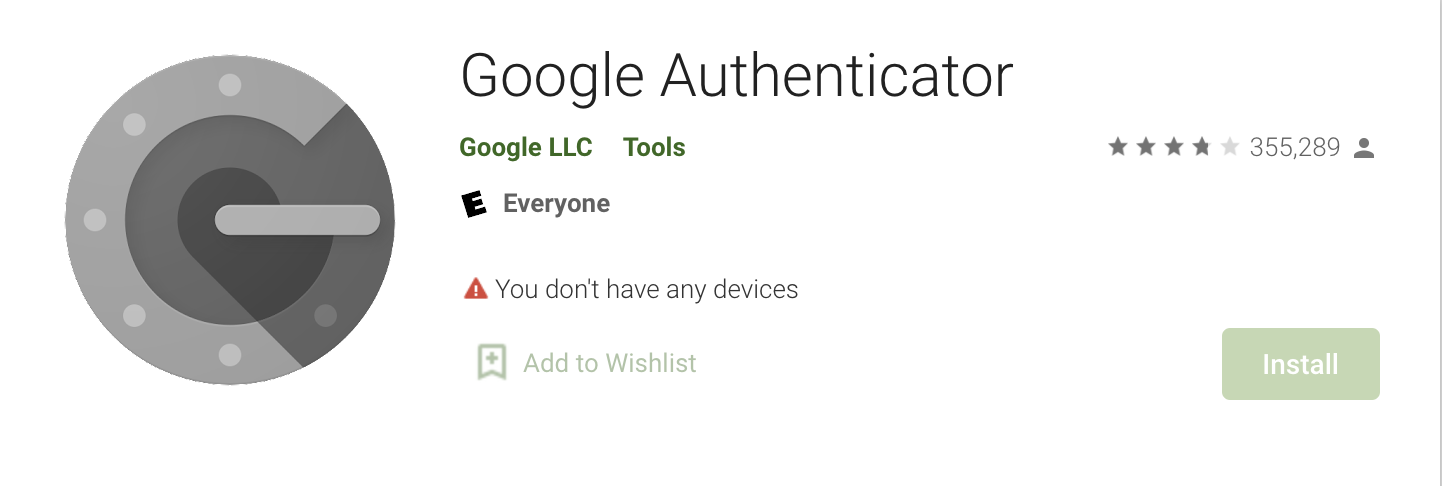Click the half-filled fourth rating star
The height and width of the screenshot is (486, 1442).
click(1202, 148)
